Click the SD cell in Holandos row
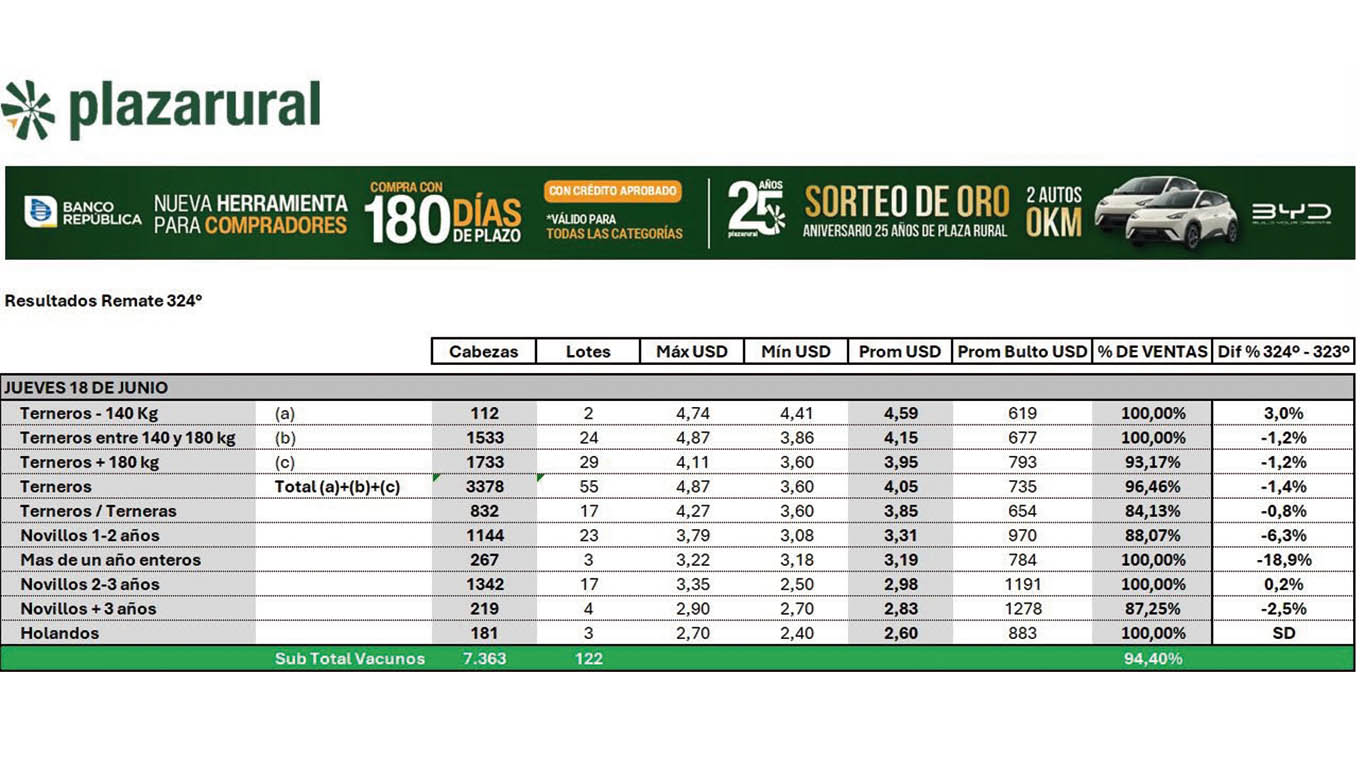Screen dimensions: 1360x762 (x=1283, y=633)
